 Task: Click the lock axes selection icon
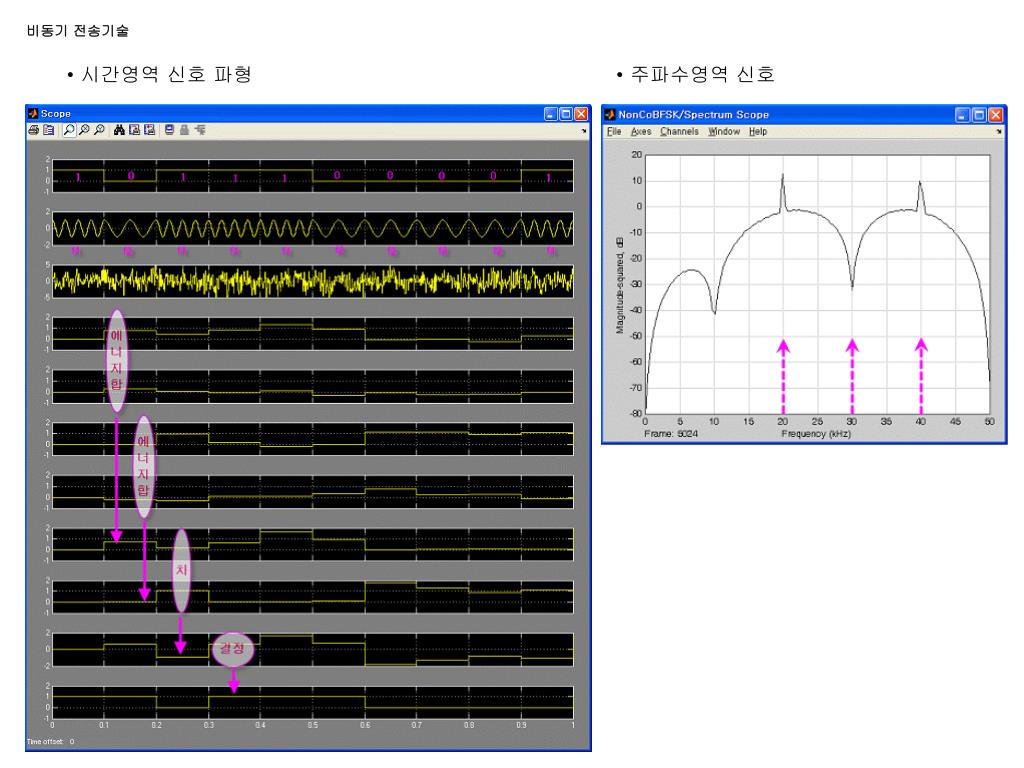click(184, 130)
